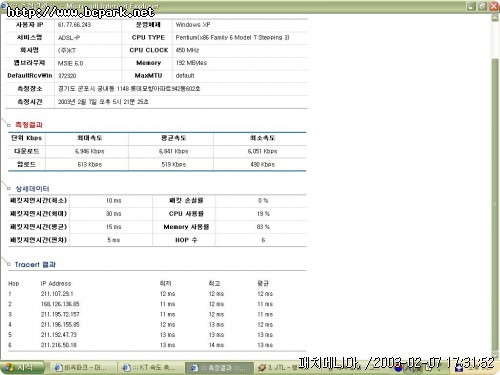Minimize the Internet Explorer window
The image size is (500, 375).
pos(471,6)
